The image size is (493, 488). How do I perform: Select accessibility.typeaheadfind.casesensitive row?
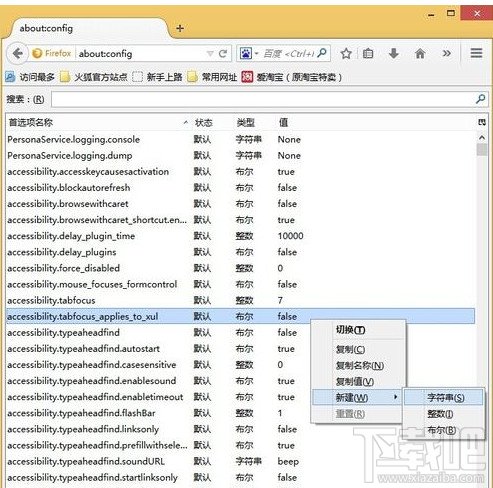[x=158, y=365]
